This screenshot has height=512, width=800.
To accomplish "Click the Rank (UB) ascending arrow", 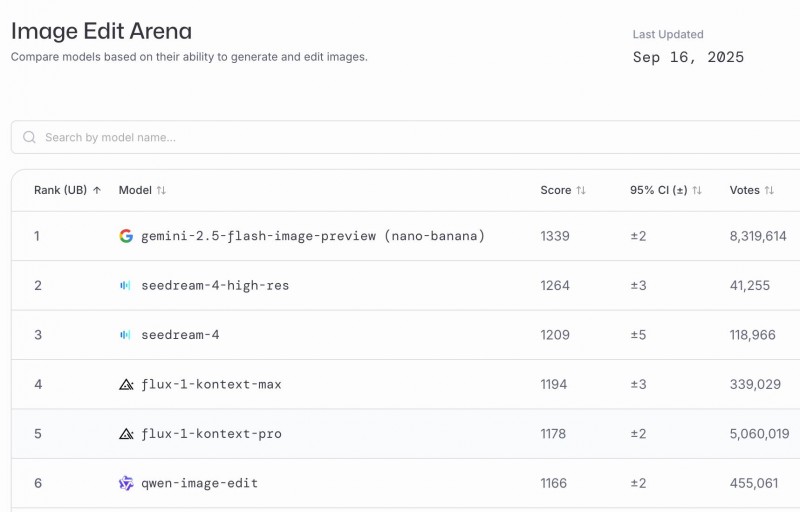I will tap(97, 190).
